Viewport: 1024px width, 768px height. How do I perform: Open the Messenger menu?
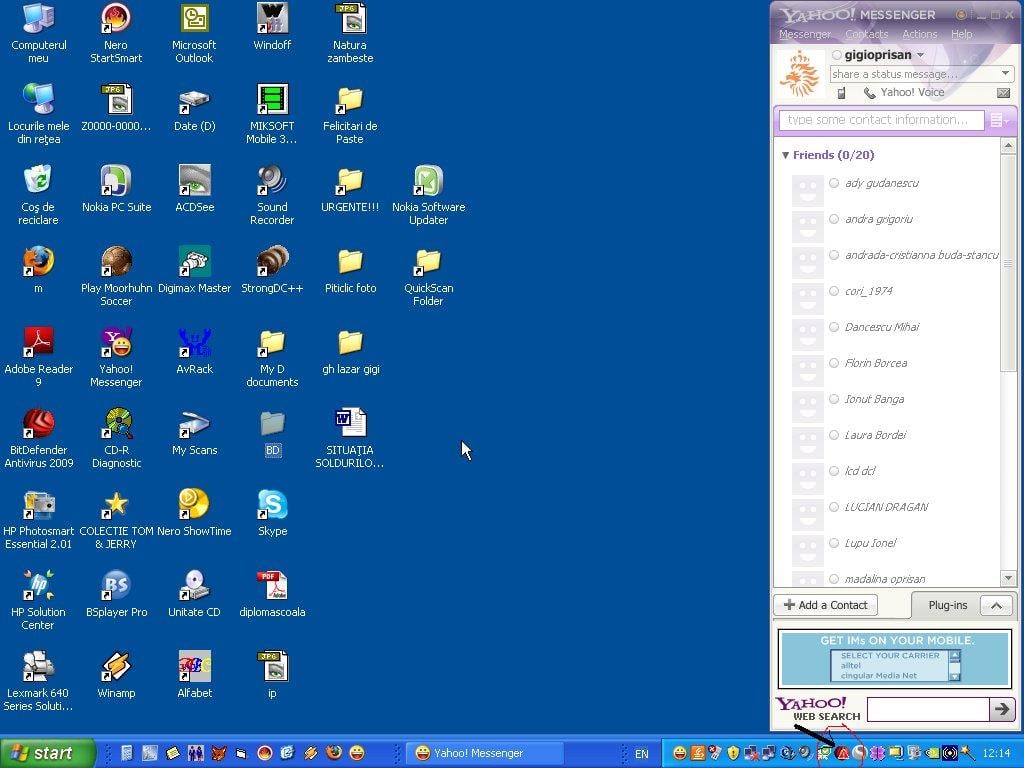tap(805, 35)
